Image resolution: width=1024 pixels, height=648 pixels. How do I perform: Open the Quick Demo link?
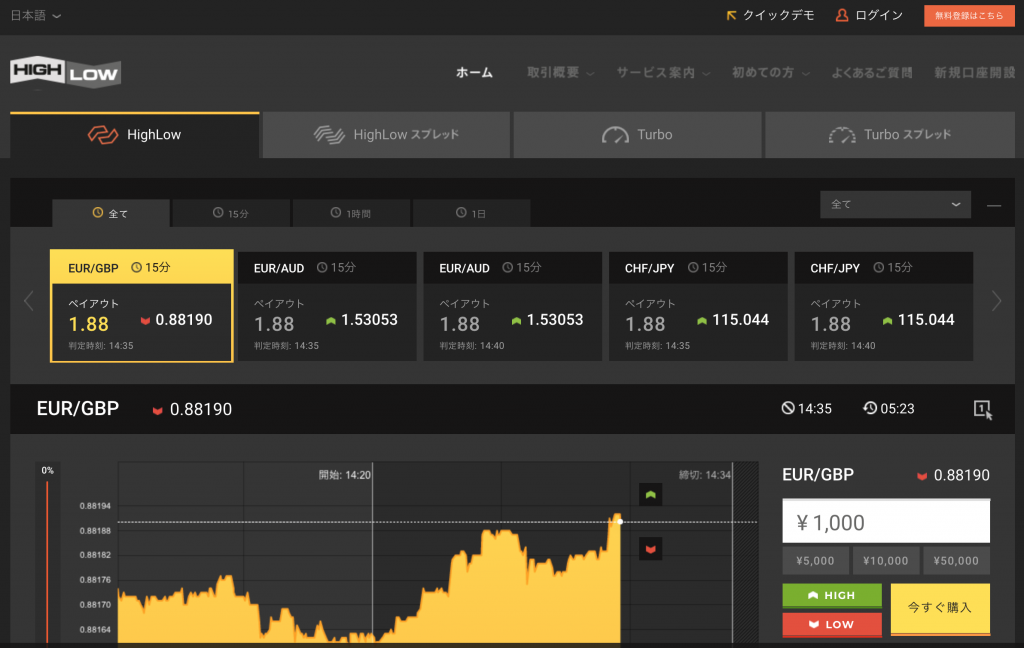(771, 15)
